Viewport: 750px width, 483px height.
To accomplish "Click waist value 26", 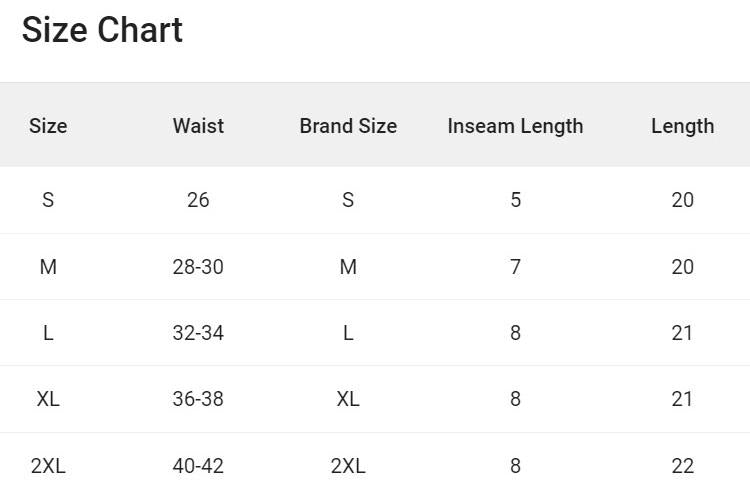I will [198, 200].
